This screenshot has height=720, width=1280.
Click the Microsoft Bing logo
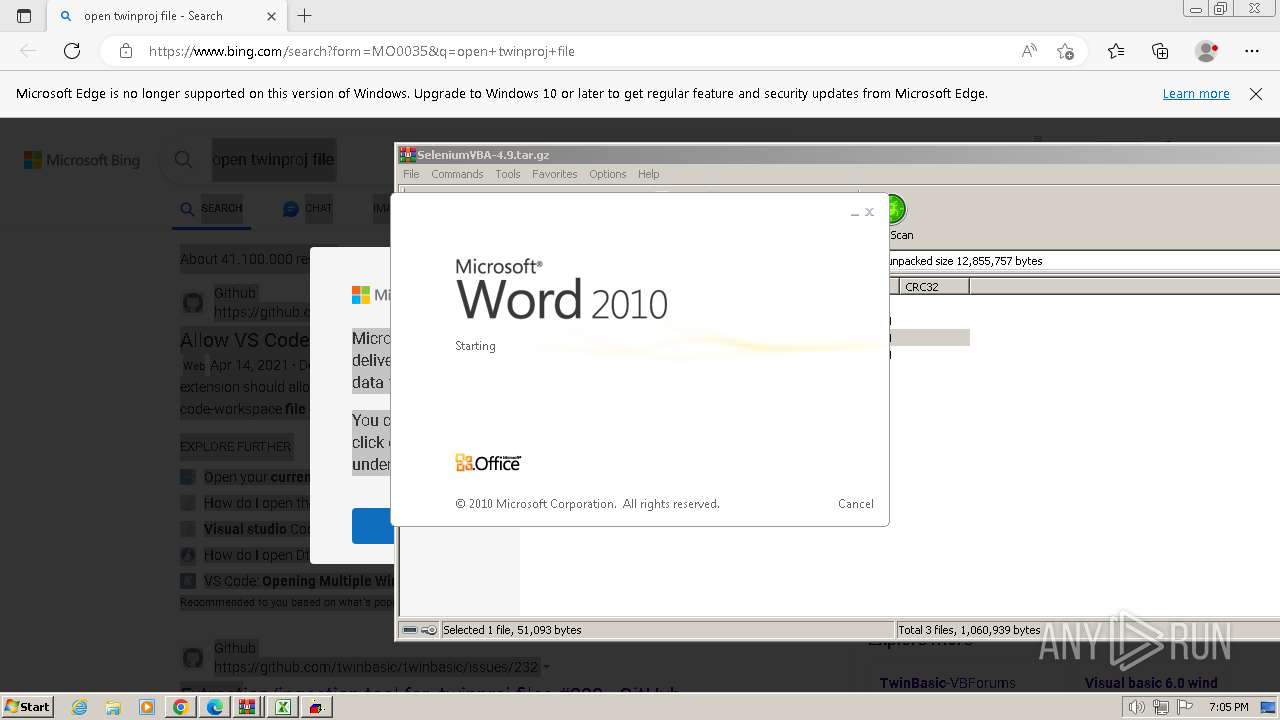coord(82,160)
